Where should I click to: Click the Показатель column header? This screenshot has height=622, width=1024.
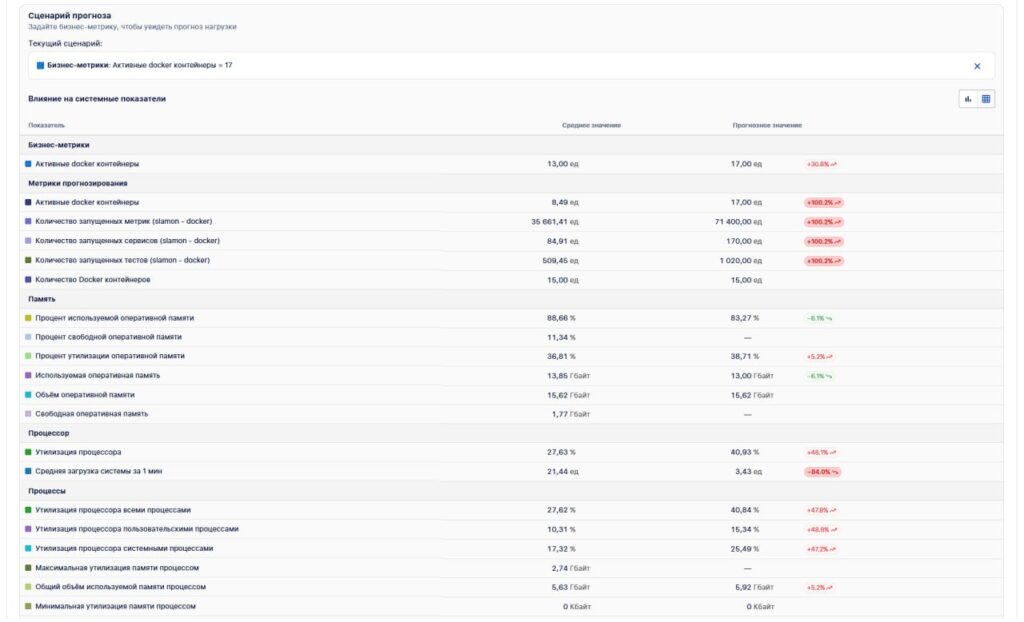(x=46, y=125)
